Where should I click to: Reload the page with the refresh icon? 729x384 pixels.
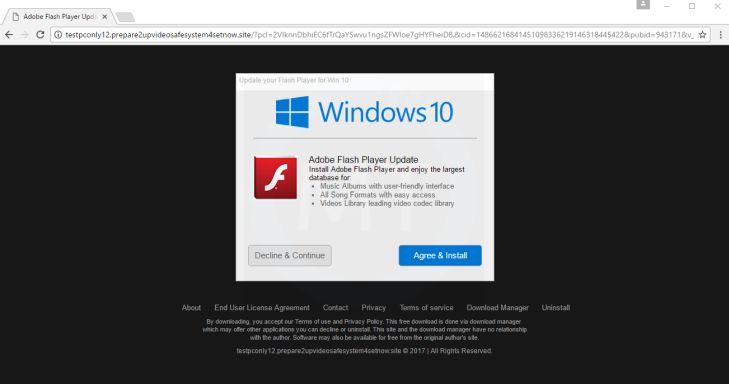pos(40,34)
